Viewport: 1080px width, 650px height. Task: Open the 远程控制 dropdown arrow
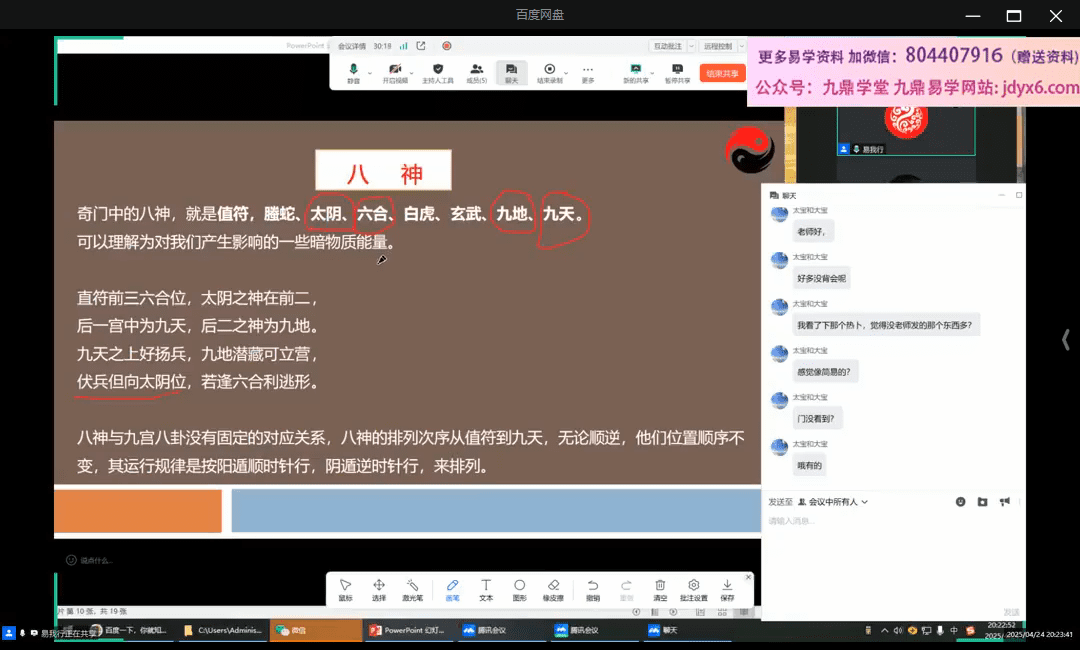[738, 46]
